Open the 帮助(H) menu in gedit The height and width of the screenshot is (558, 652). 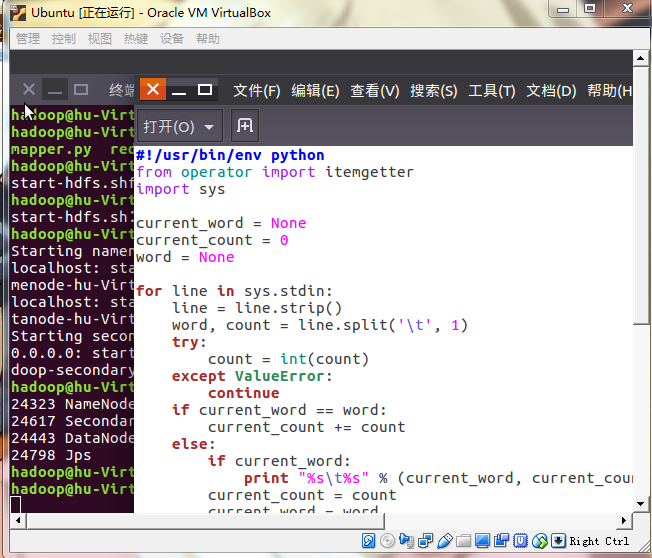click(x=610, y=90)
